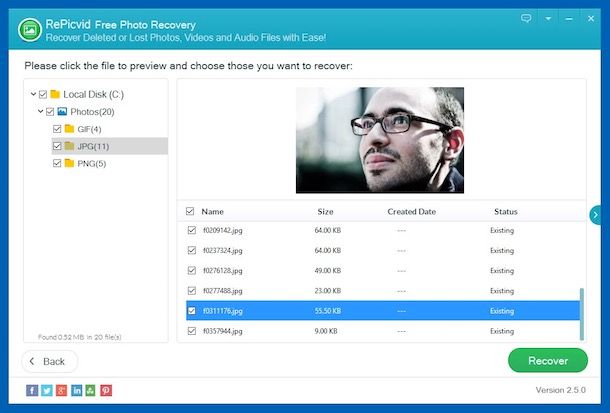Uncheck file f0209142.jpg checkbox
Screen dimensions: 610x413
coord(192,230)
